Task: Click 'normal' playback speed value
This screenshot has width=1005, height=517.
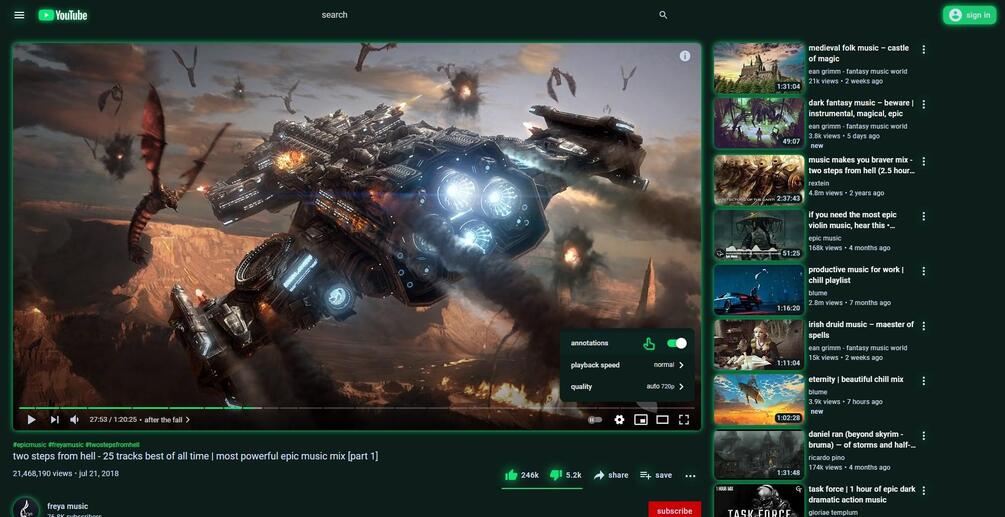Action: [664, 365]
